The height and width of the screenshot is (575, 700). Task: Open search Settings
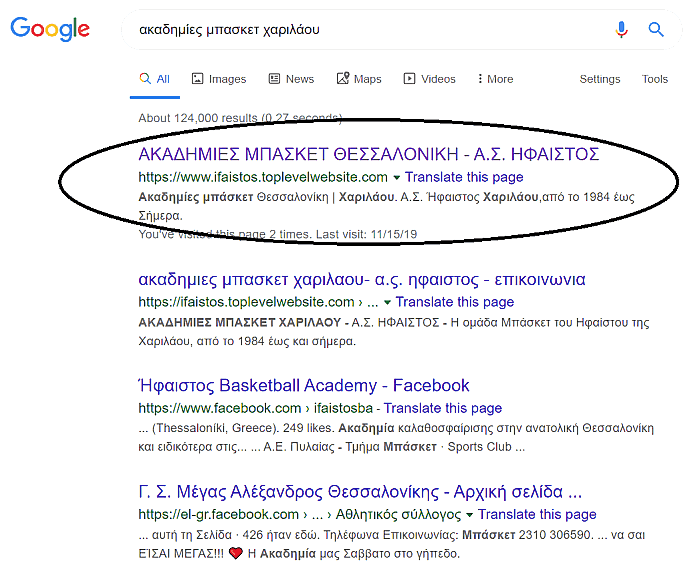(600, 79)
